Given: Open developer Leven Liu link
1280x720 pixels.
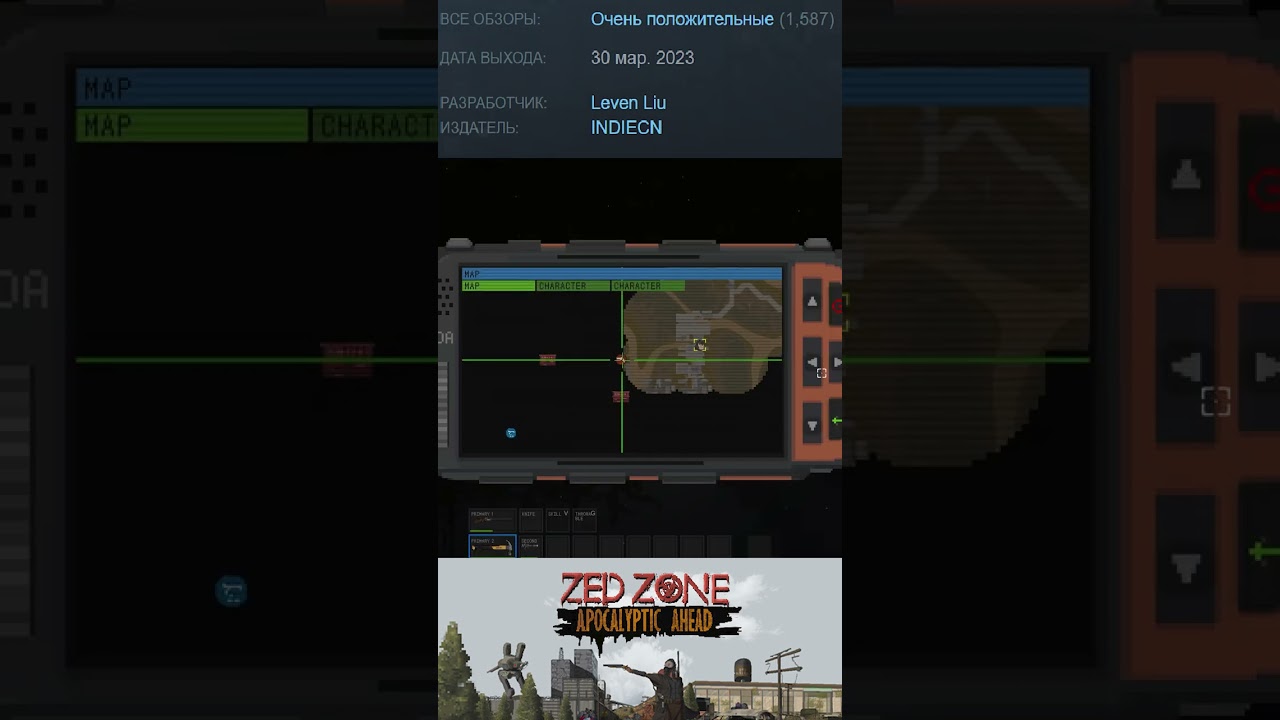Looking at the screenshot, I should (x=628, y=103).
